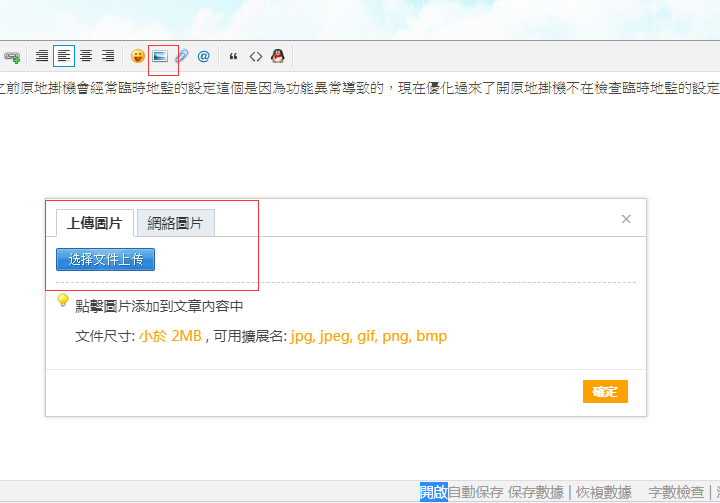Insert a blockquote with the quote icon

tap(234, 57)
